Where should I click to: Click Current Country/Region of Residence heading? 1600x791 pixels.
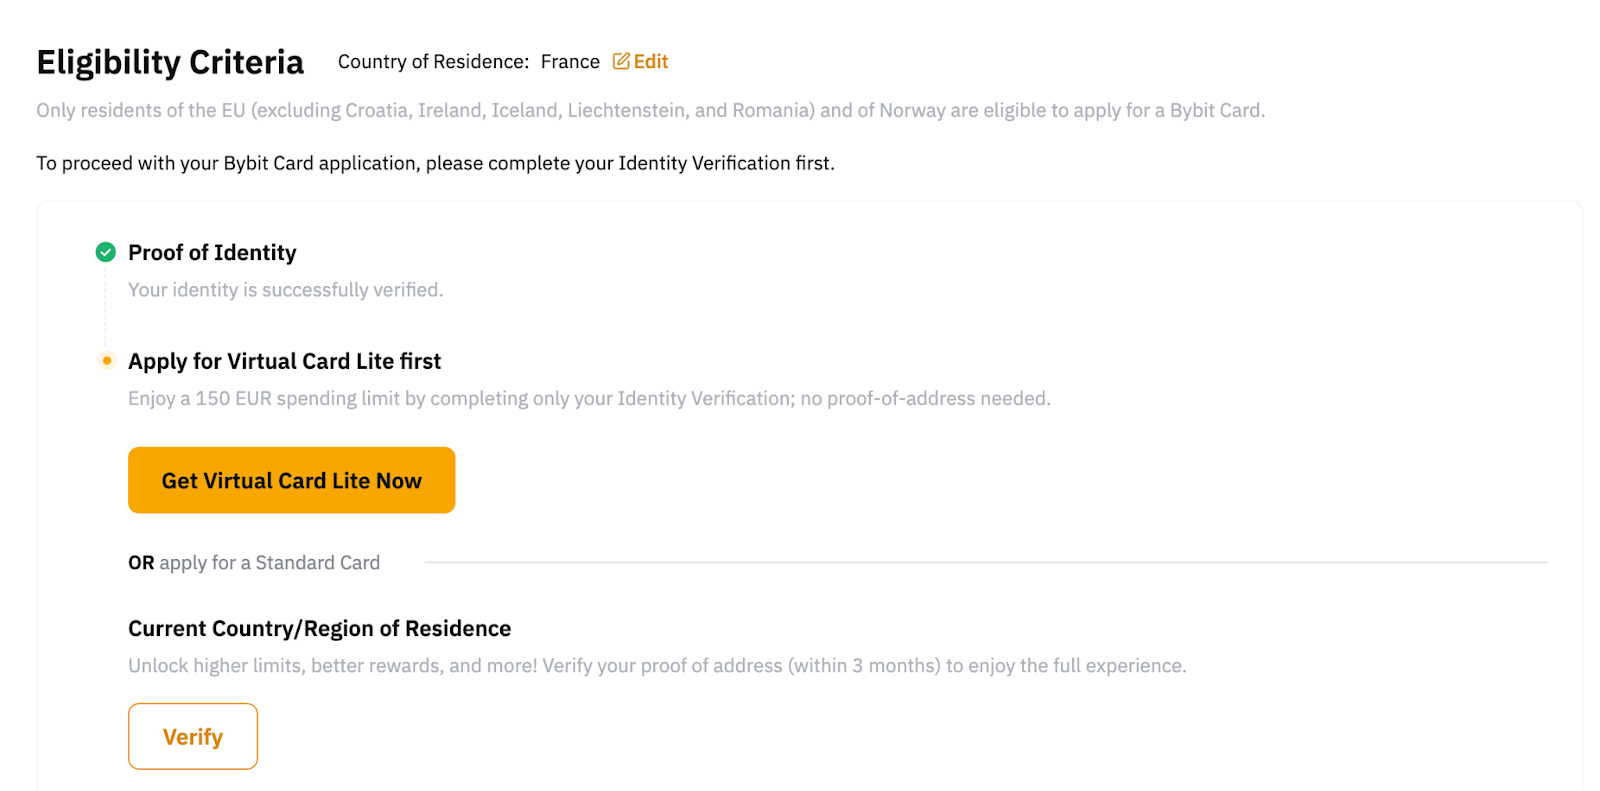tap(319, 629)
